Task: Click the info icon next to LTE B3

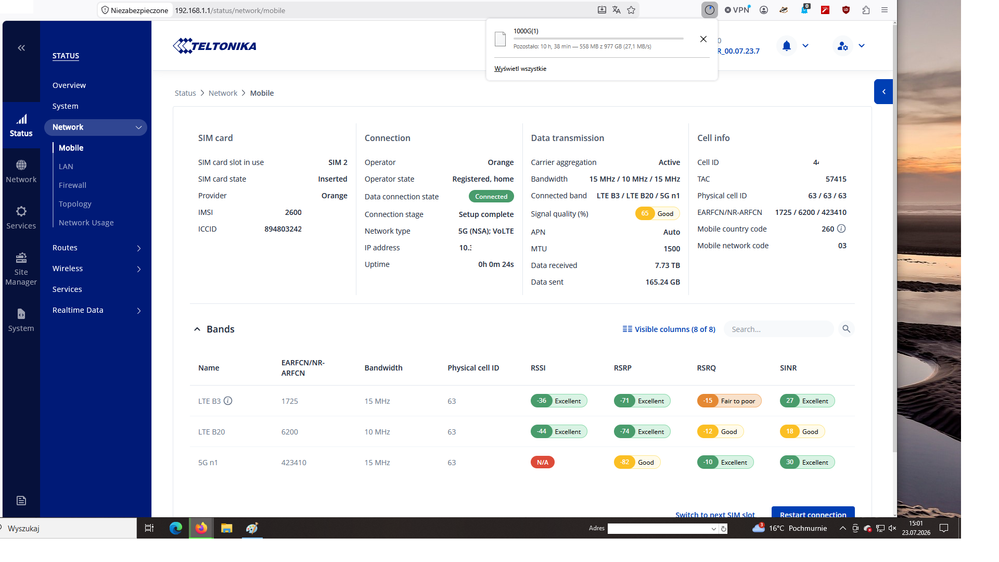Action: click(228, 401)
